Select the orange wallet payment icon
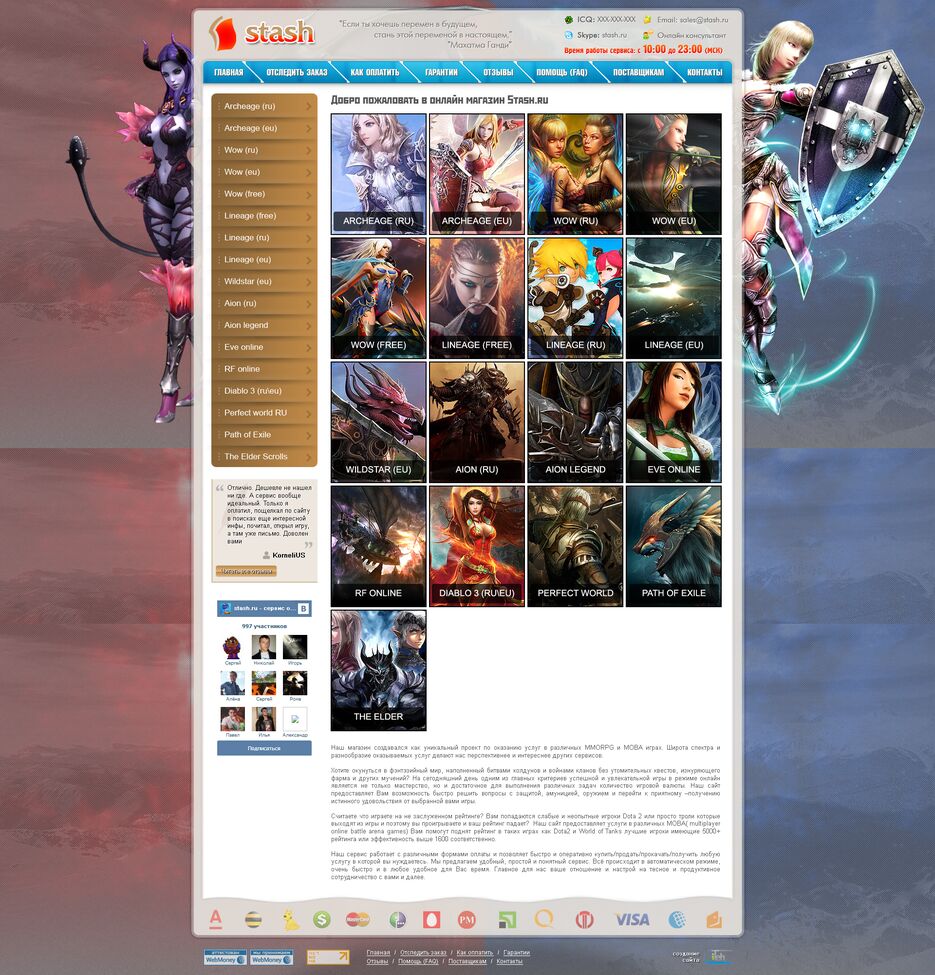This screenshot has height=975, width=935. point(714,920)
